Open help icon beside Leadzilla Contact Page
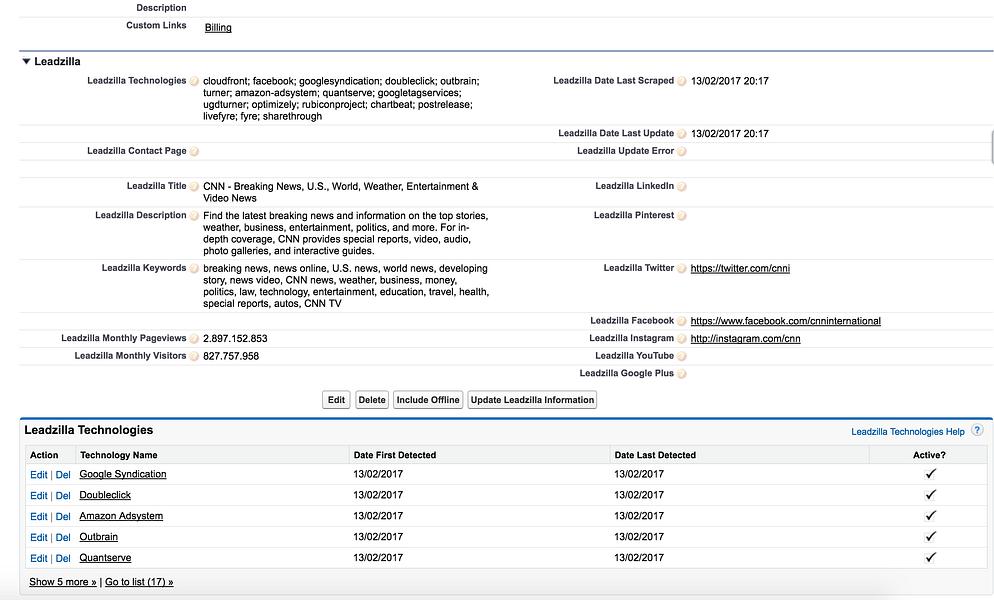Viewport: 994px width, 600px height. click(194, 151)
